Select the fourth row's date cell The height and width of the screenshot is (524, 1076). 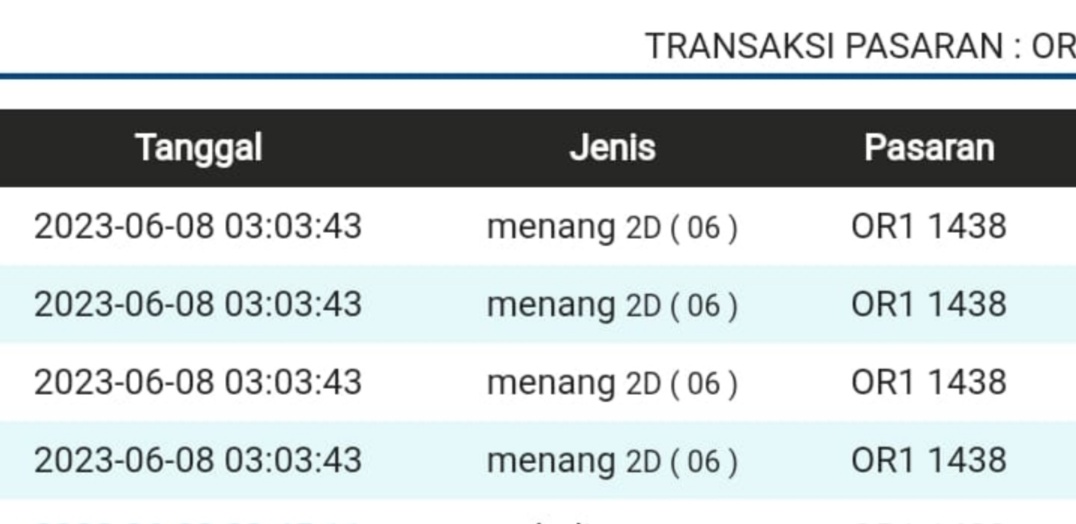(198, 460)
